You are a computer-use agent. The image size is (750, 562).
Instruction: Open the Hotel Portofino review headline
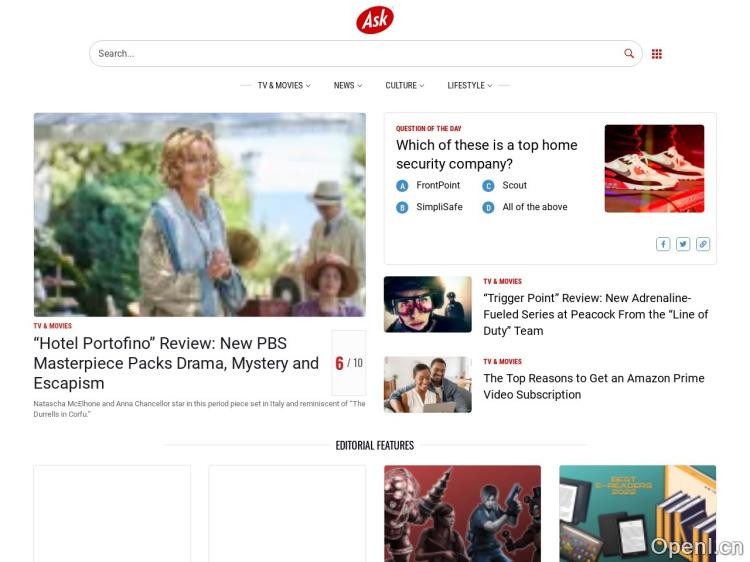click(x=176, y=363)
